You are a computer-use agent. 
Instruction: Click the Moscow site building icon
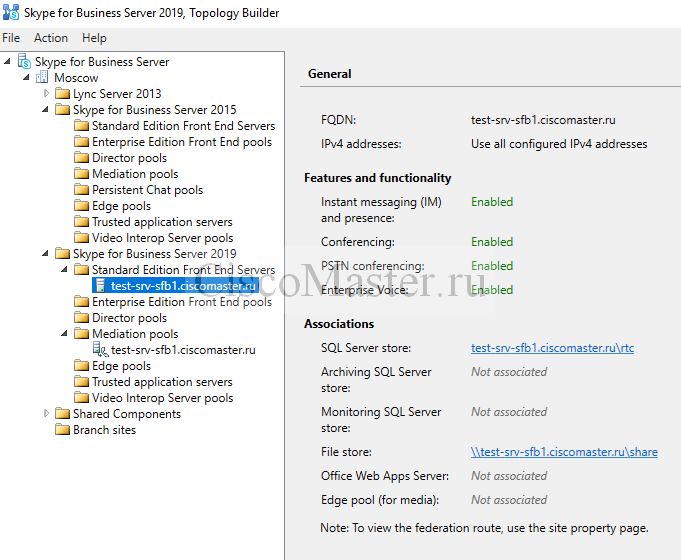click(42, 77)
